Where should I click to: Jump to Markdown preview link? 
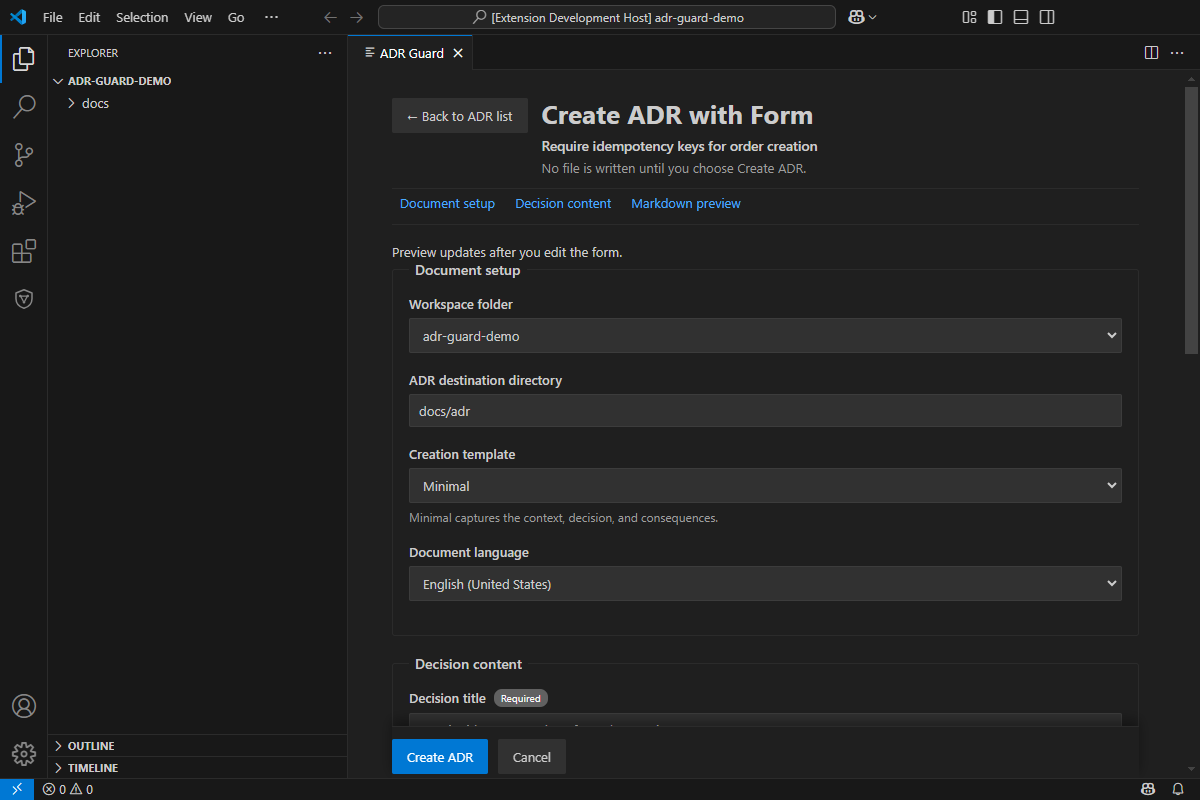686,203
